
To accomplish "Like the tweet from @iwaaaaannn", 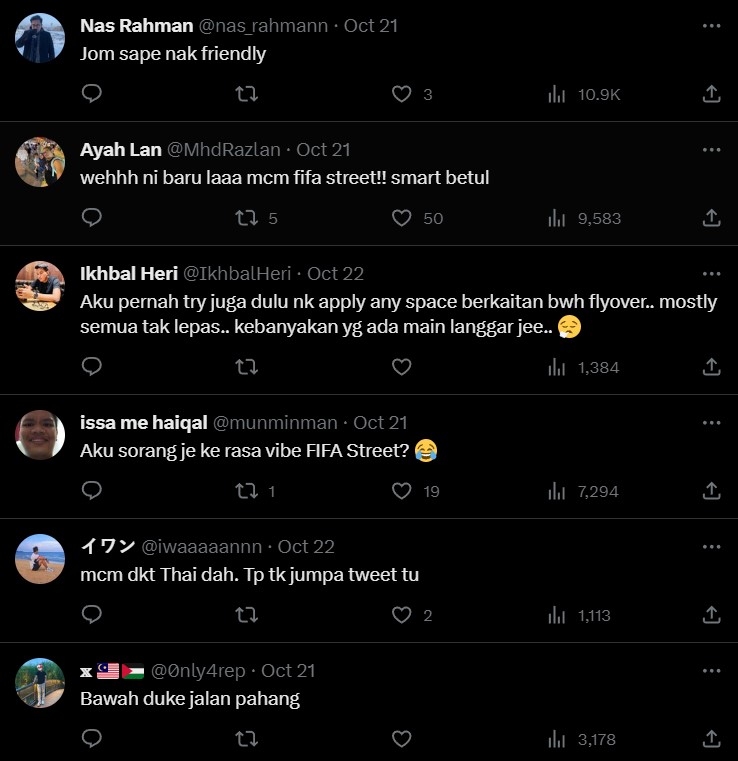I will point(401,615).
